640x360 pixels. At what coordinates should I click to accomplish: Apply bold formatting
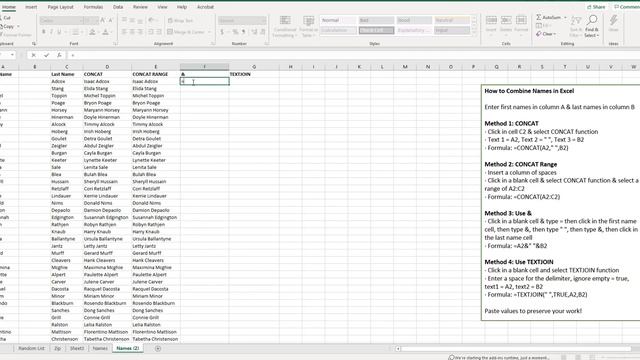[x=44, y=32]
